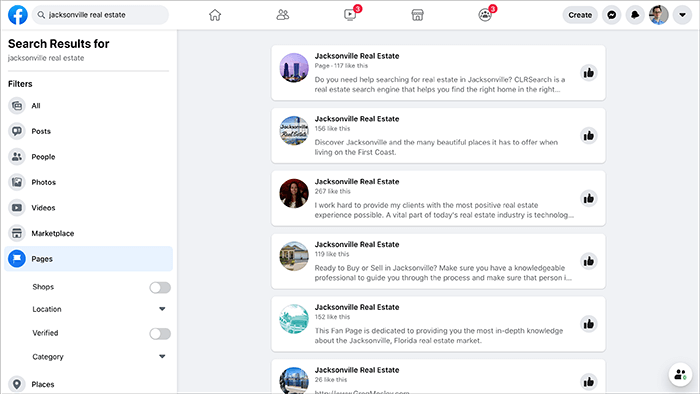Image resolution: width=700 pixels, height=394 pixels.
Task: Select the Posts filter
Action: click(88, 131)
